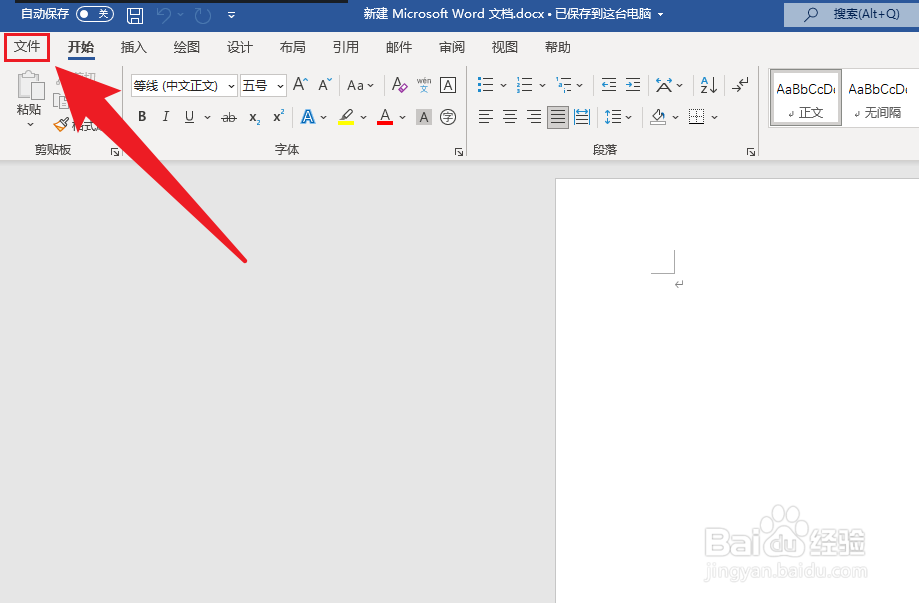Turn on 自动保存 switch
Image resolution: width=919 pixels, height=603 pixels.
95,13
